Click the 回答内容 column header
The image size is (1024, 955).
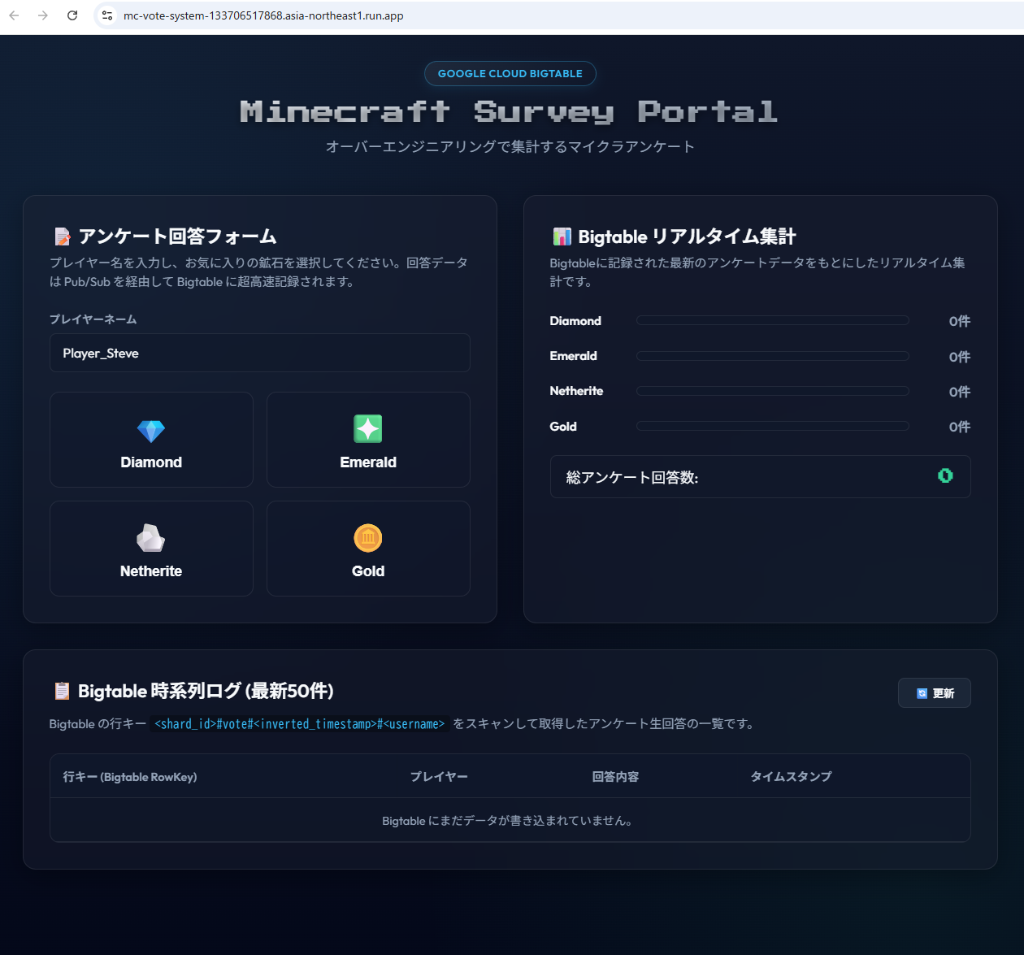(x=615, y=777)
